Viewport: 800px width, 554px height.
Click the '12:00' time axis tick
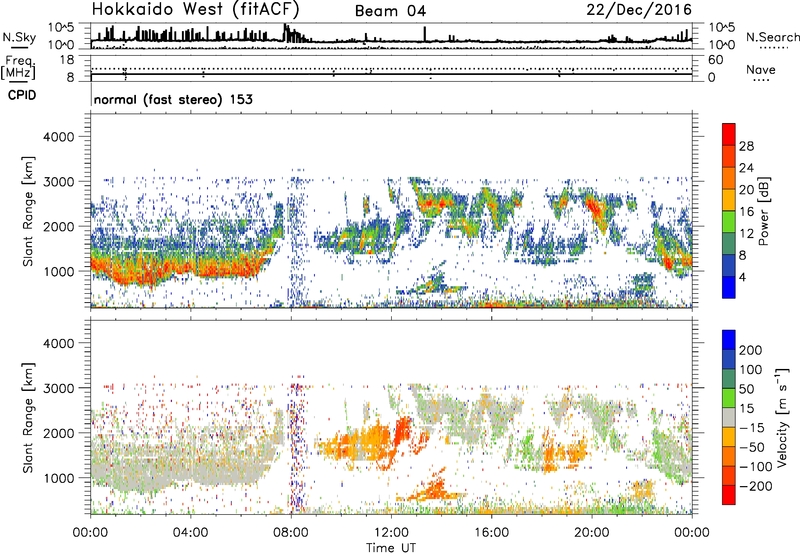click(x=391, y=533)
